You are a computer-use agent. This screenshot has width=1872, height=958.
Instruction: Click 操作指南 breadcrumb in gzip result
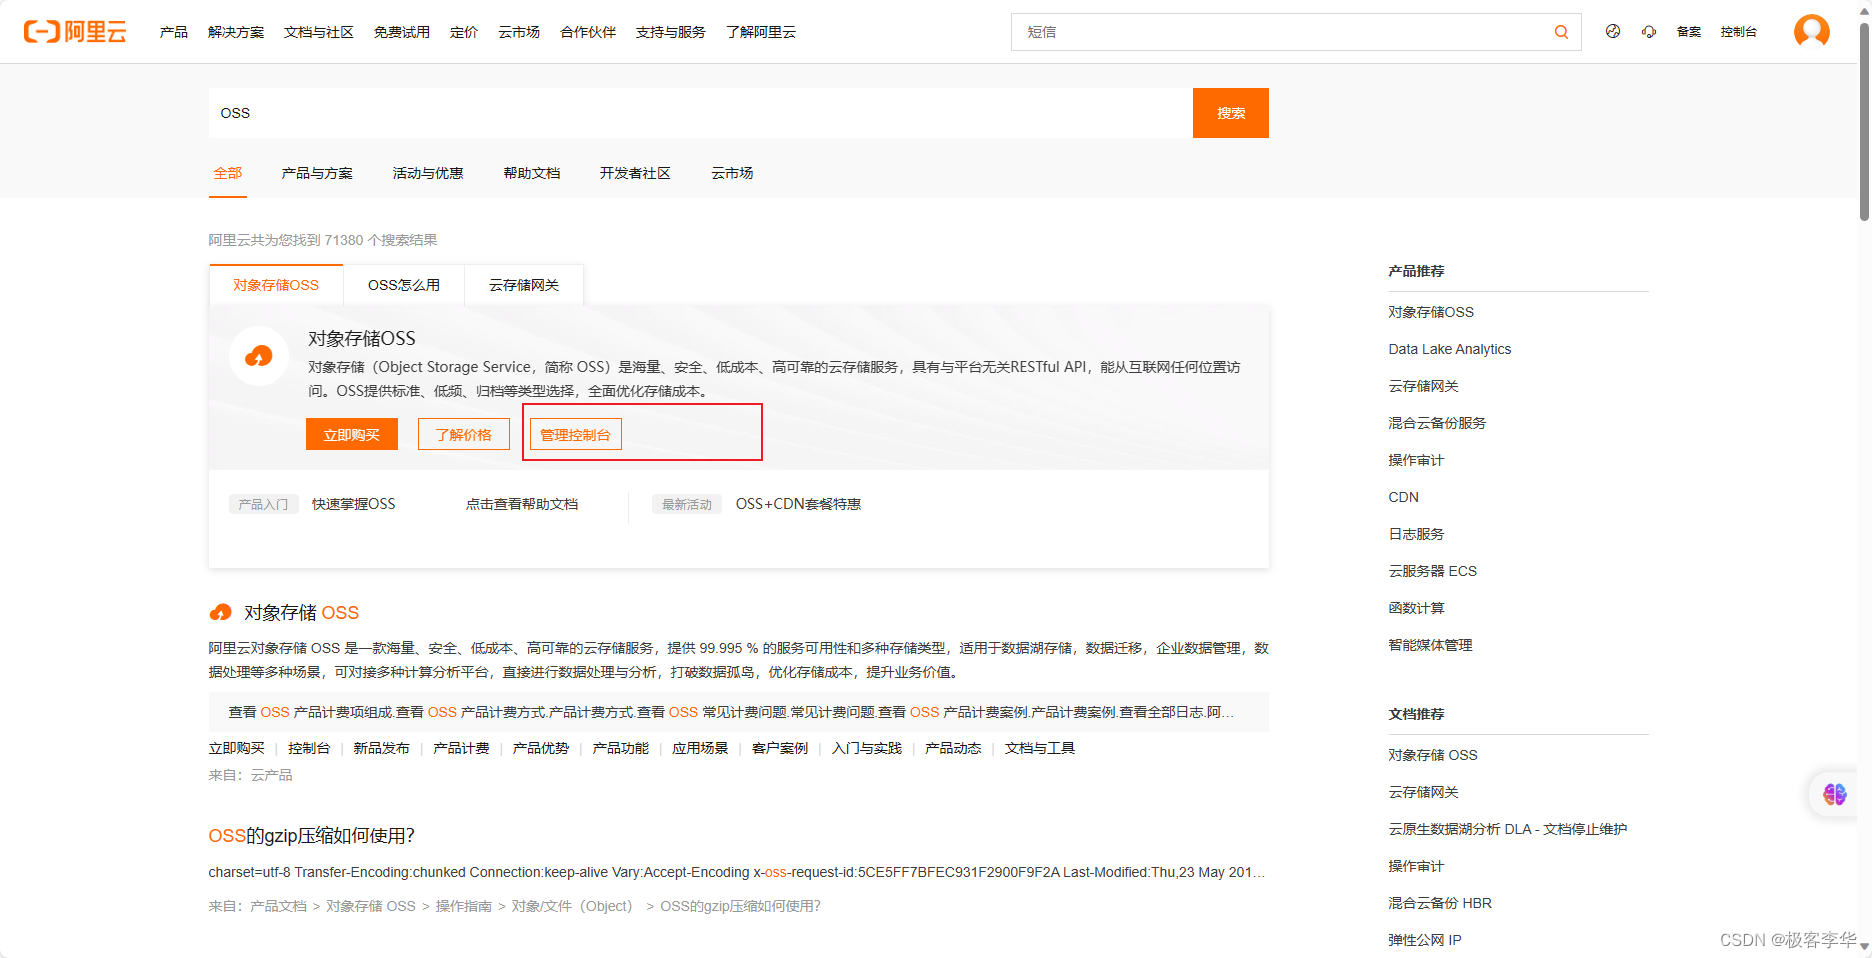click(x=464, y=906)
